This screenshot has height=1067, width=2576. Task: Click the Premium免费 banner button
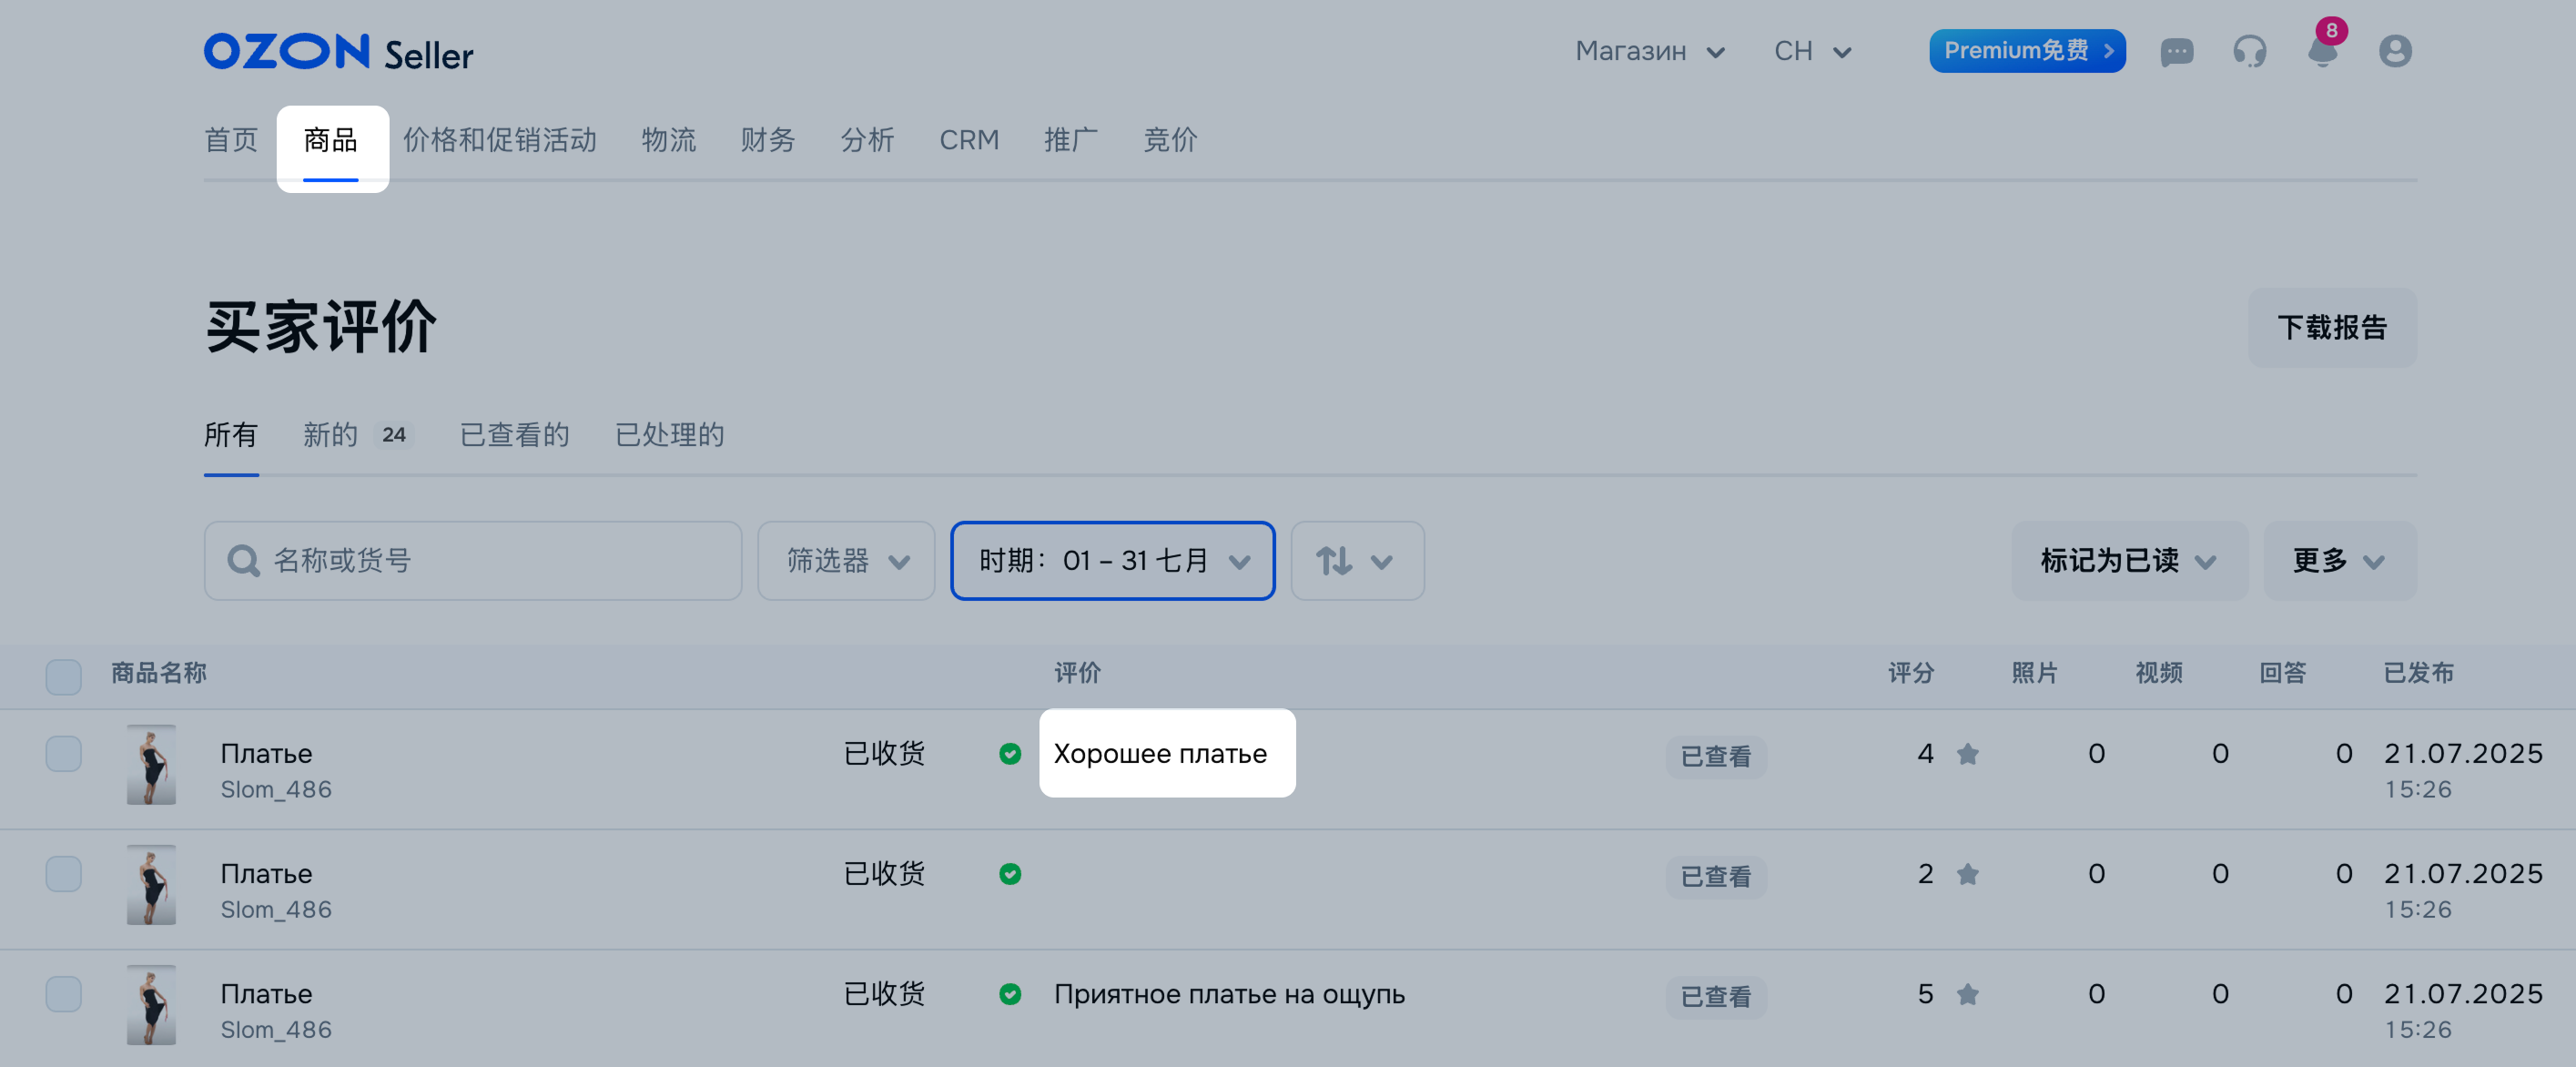coord(2027,51)
